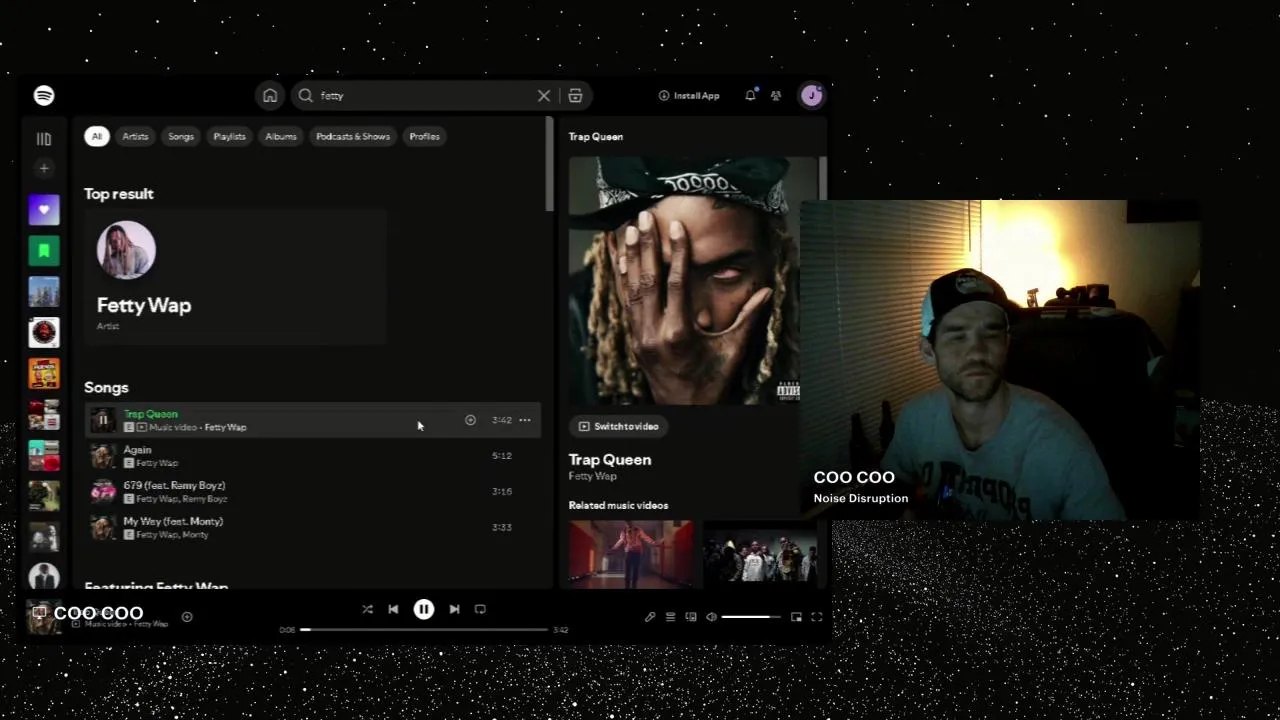Click Switch to video button
This screenshot has width=1280, height=720.
[x=619, y=426]
